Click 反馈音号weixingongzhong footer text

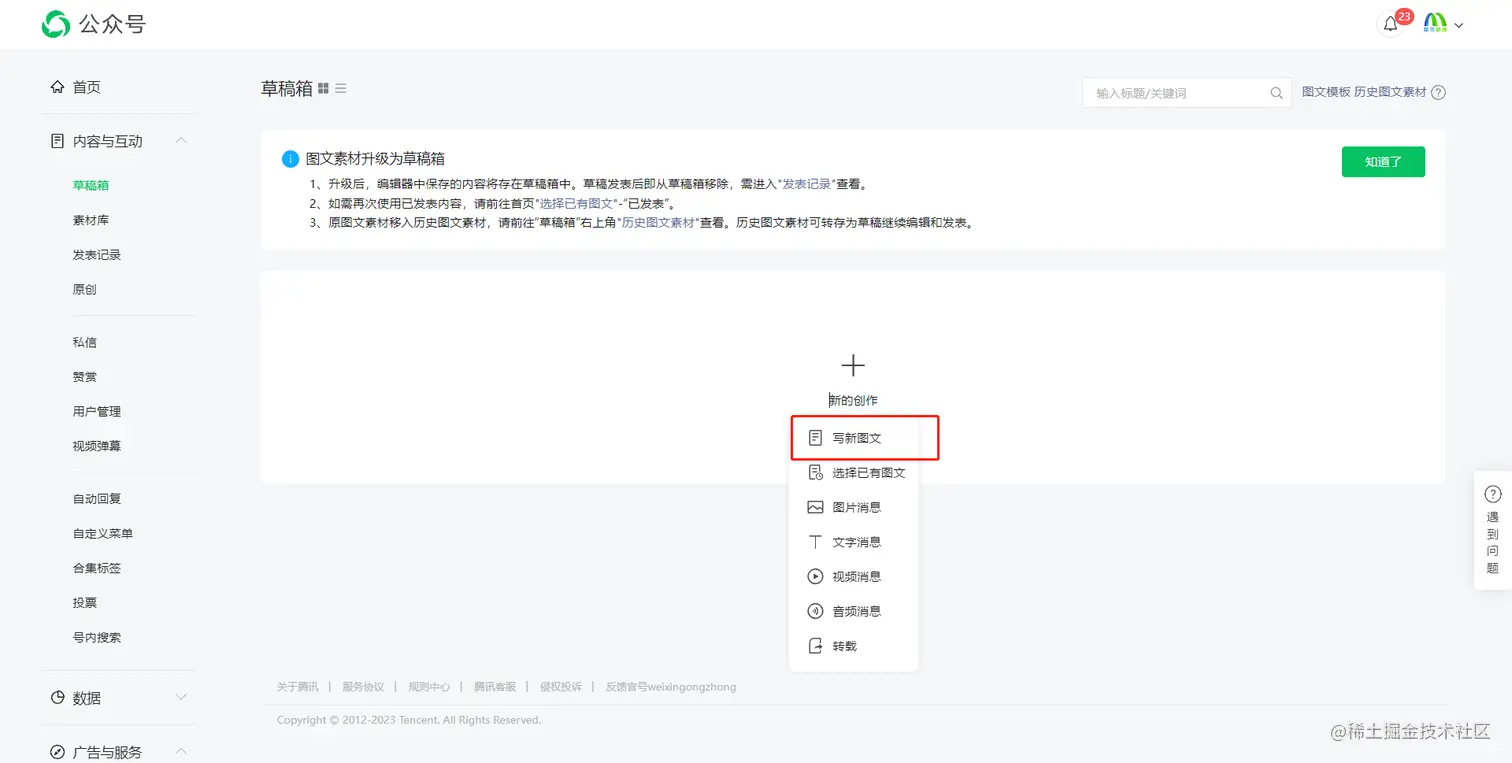(671, 687)
